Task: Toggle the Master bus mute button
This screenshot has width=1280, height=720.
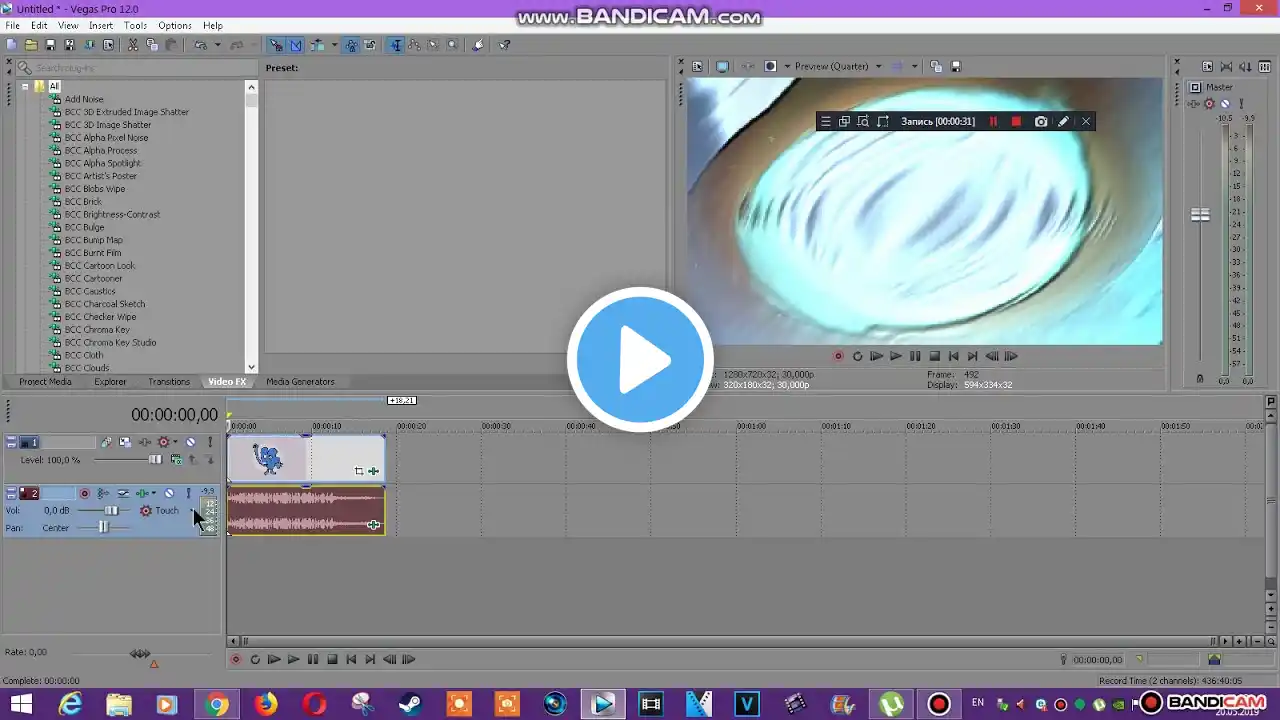Action: coord(1225,104)
